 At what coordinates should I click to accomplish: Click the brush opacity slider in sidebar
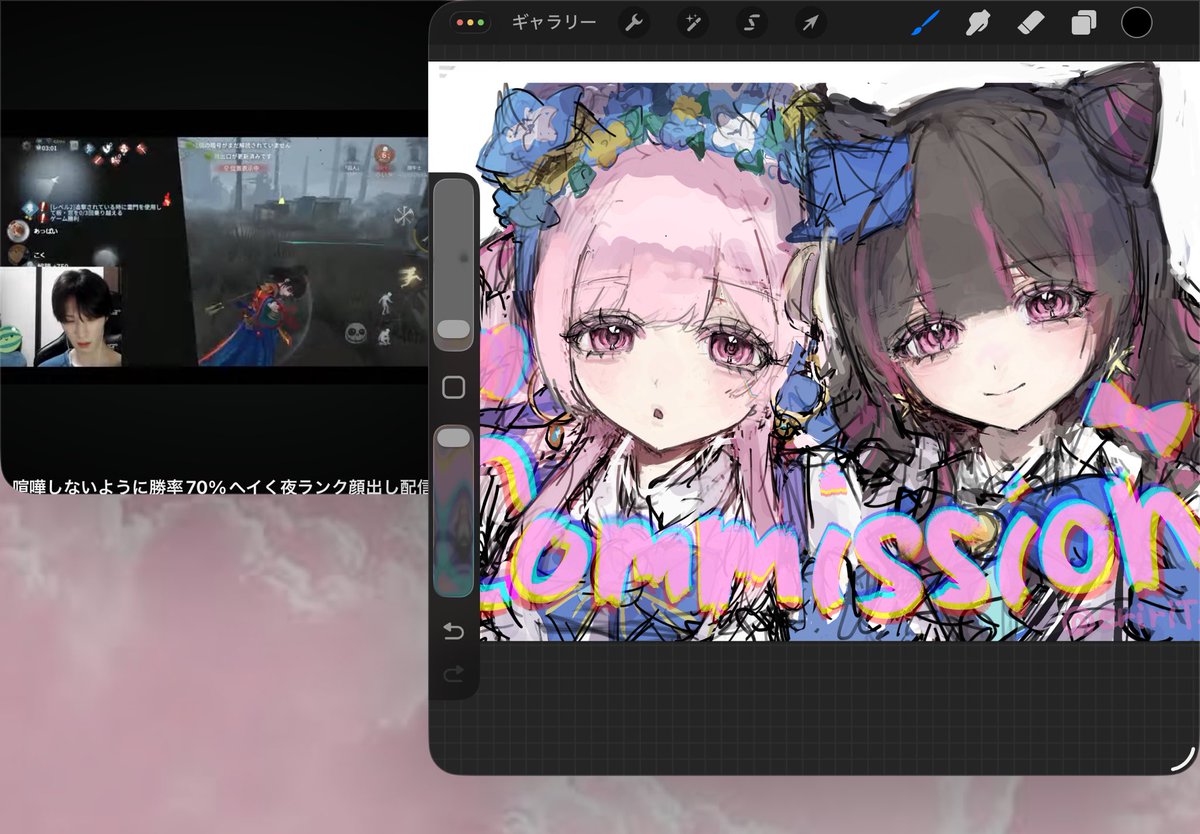coord(454,510)
